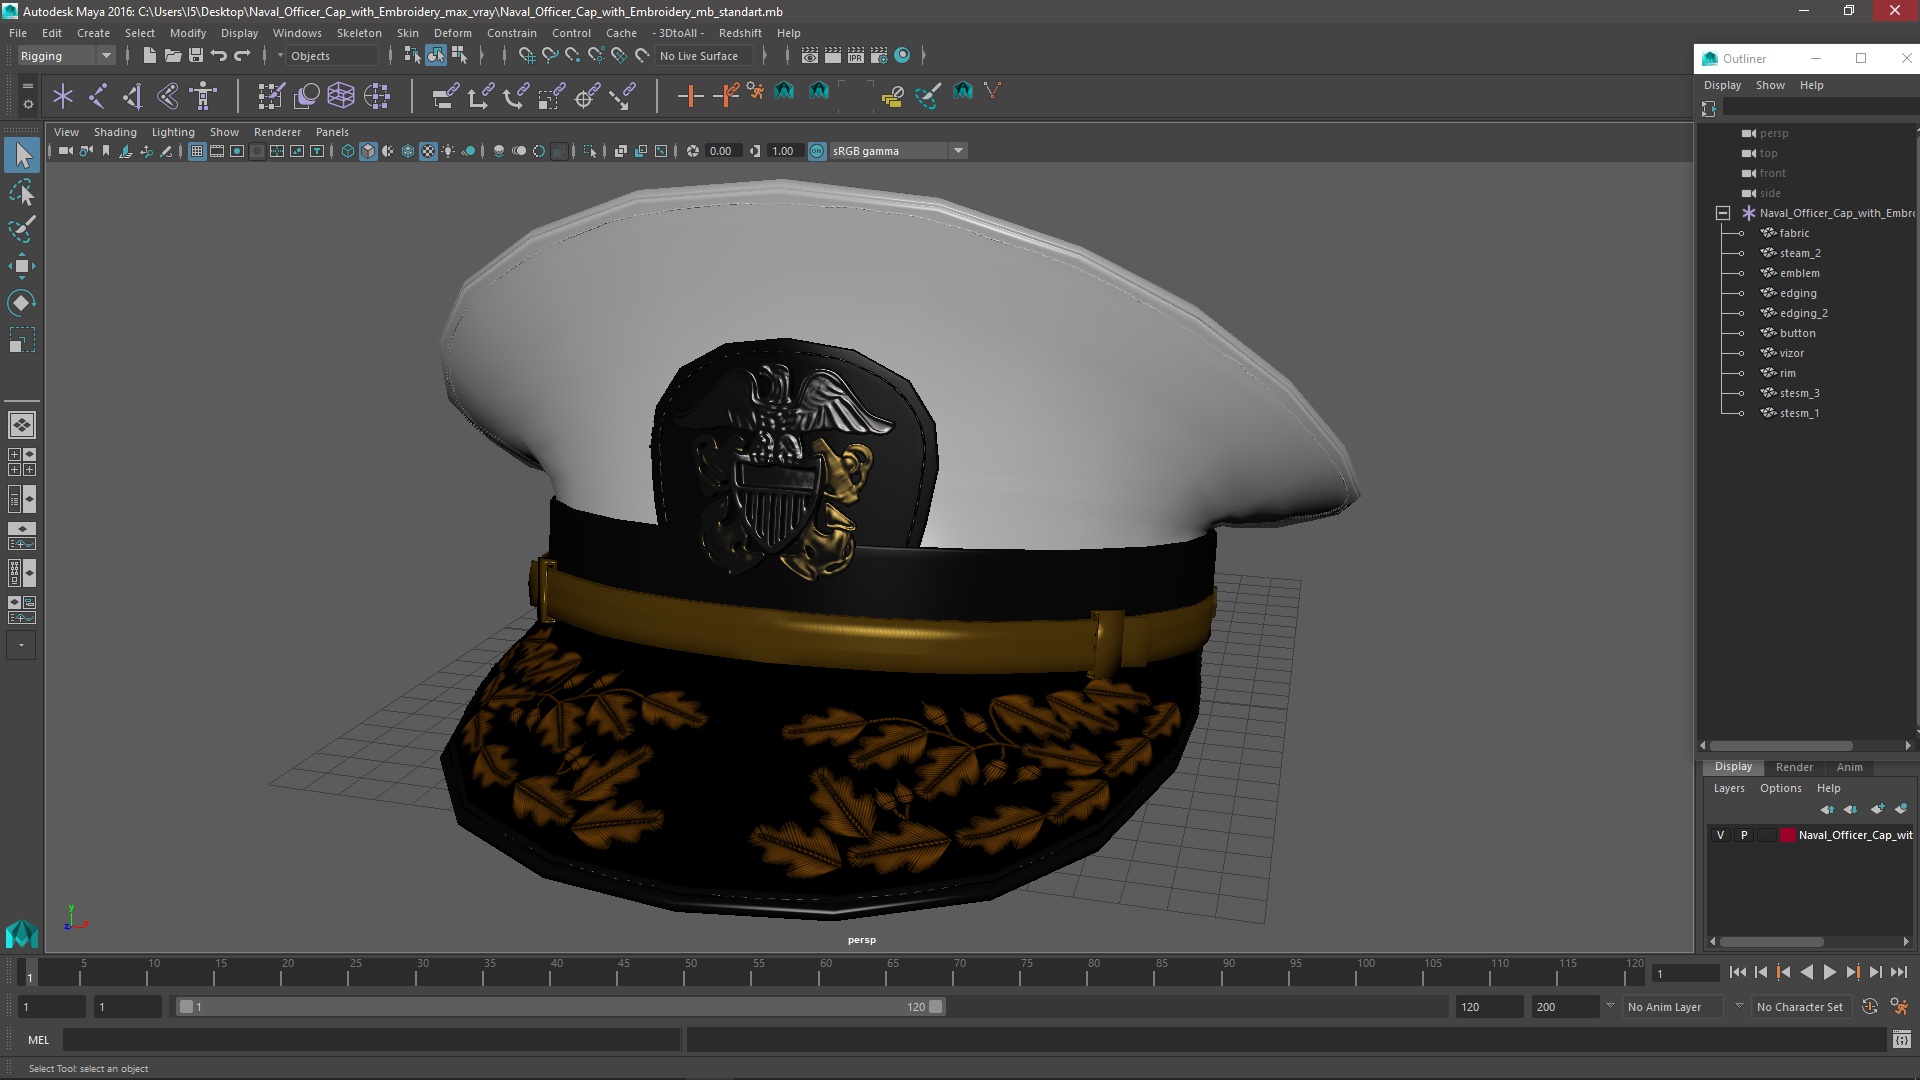Open the Deform menu
Viewport: 1920px width, 1080px height.
[x=452, y=33]
